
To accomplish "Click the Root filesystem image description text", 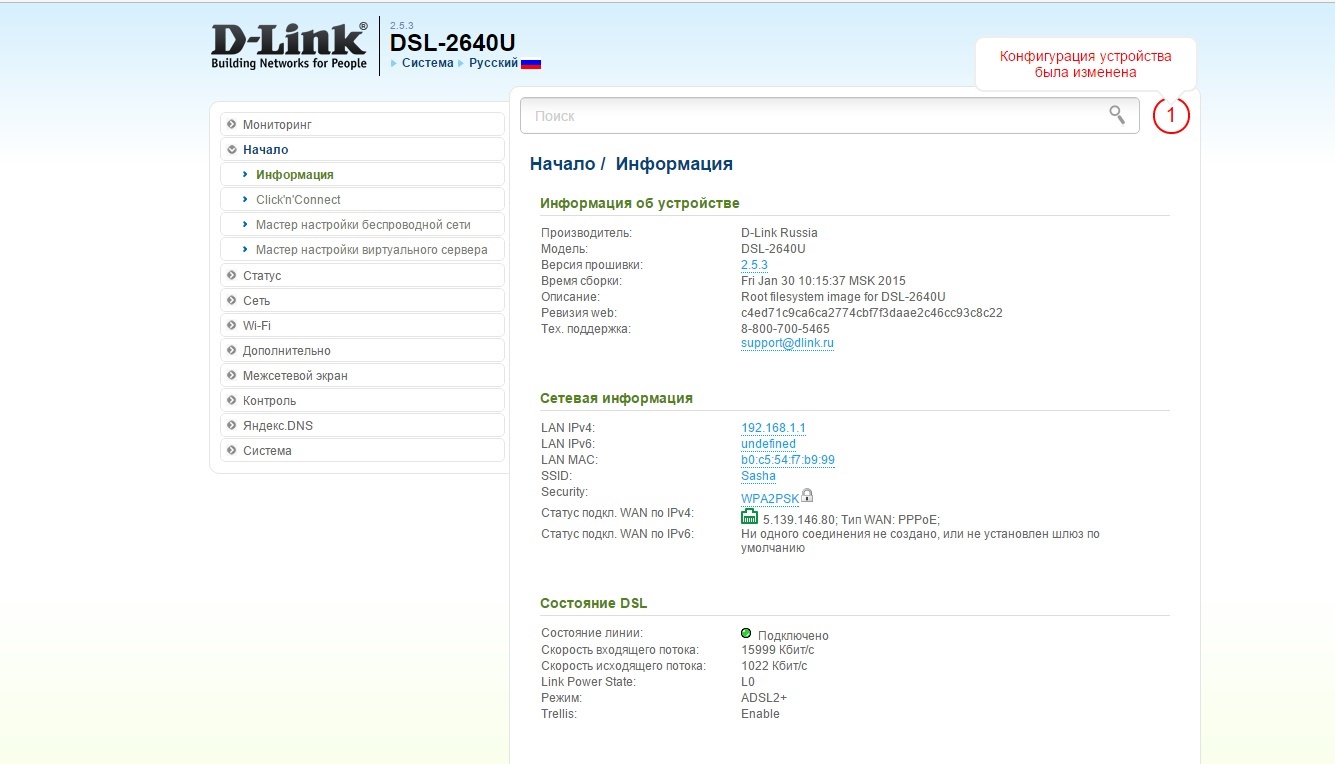I will tap(843, 297).
